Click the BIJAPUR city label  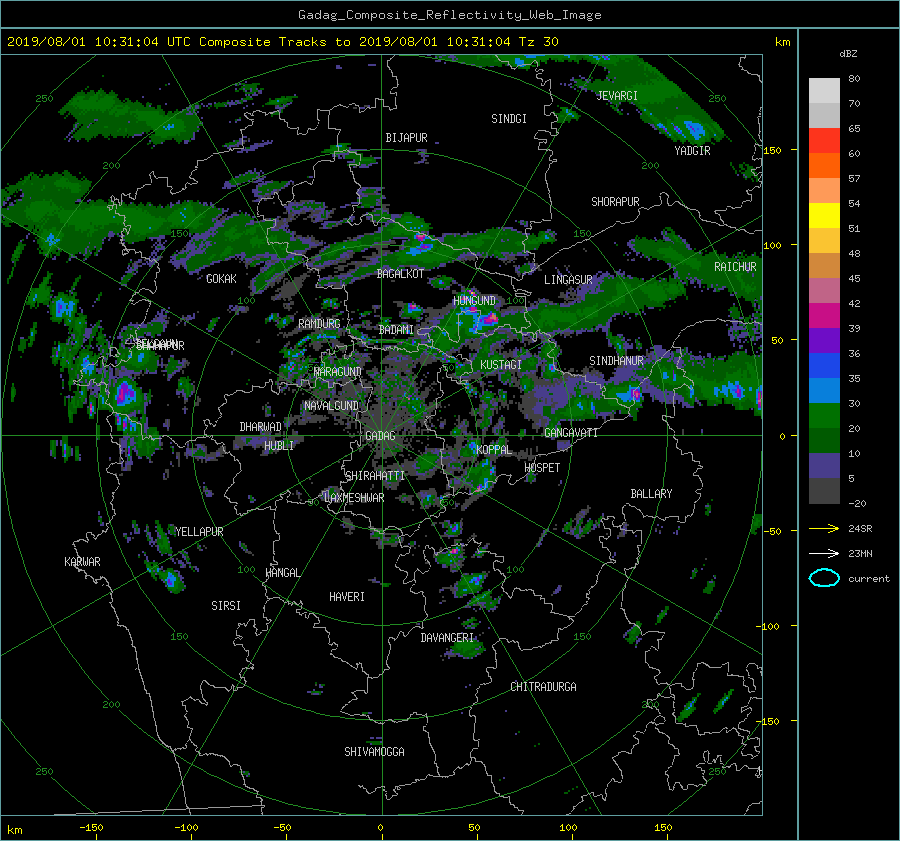coord(406,138)
